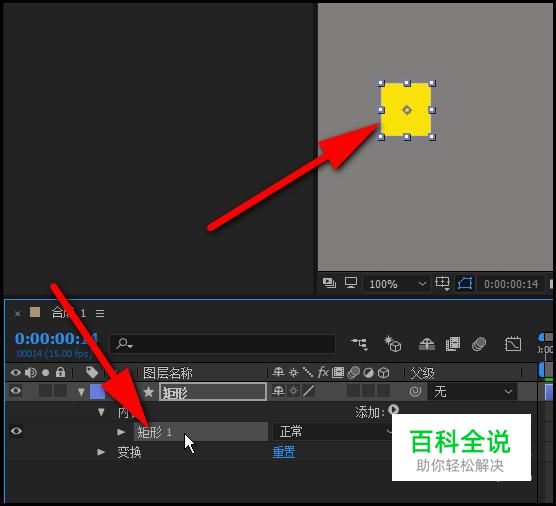Click motion blur switch header icon
556x506 pixels.
click(354, 372)
